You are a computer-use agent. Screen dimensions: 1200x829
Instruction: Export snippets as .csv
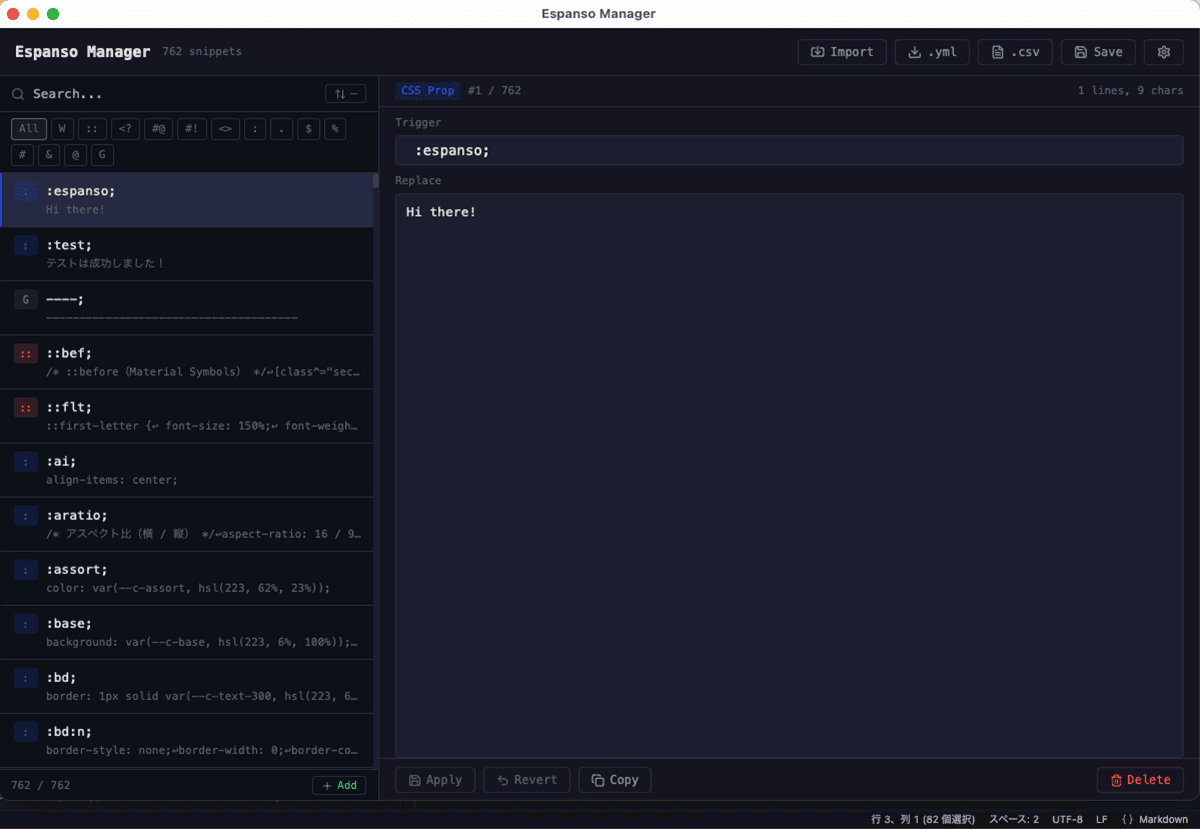point(1015,52)
